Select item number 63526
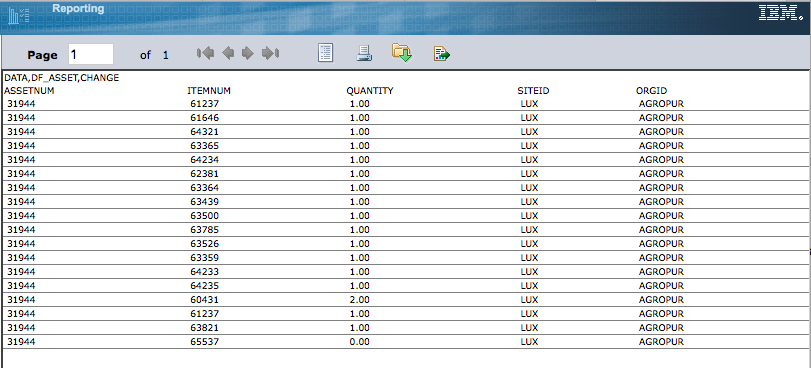This screenshot has width=811, height=368. pyautogui.click(x=205, y=243)
